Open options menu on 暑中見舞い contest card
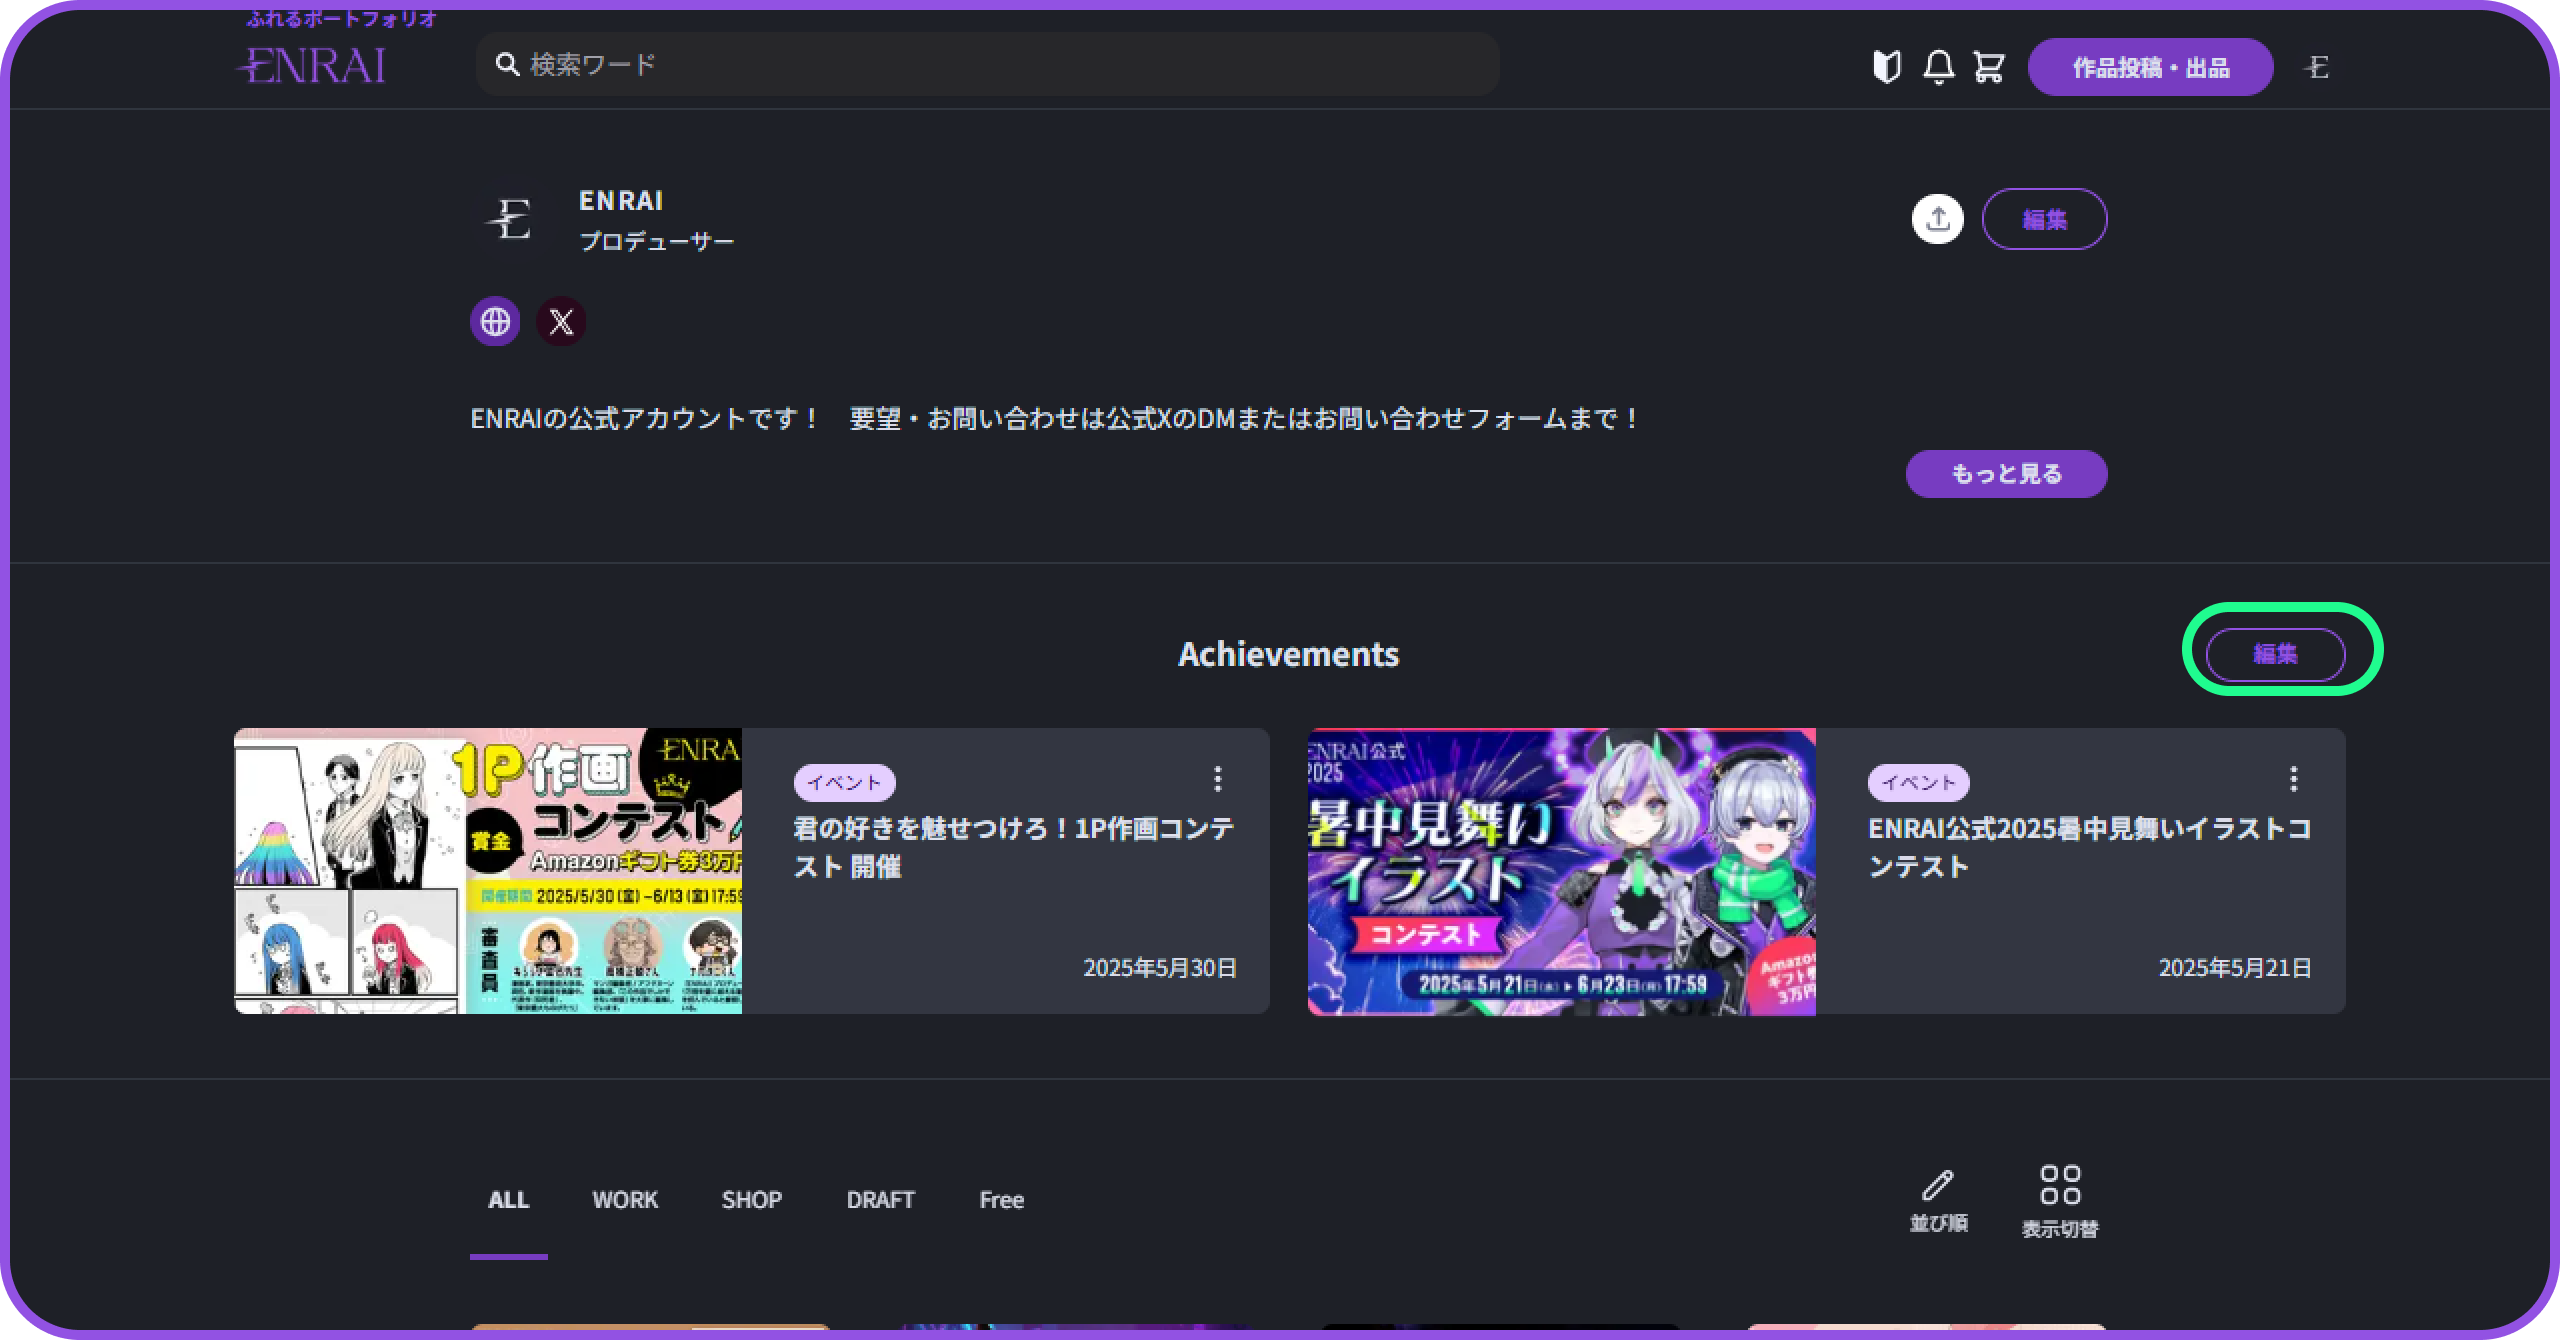This screenshot has width=2560, height=1340. coord(2293,778)
